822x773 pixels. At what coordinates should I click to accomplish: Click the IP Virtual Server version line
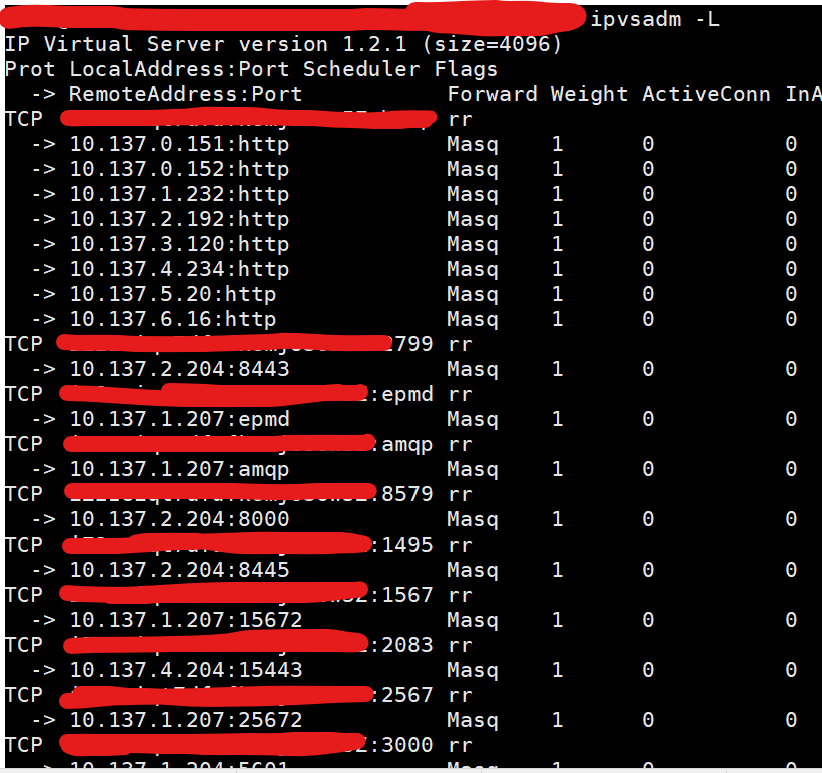pyautogui.click(x=283, y=44)
